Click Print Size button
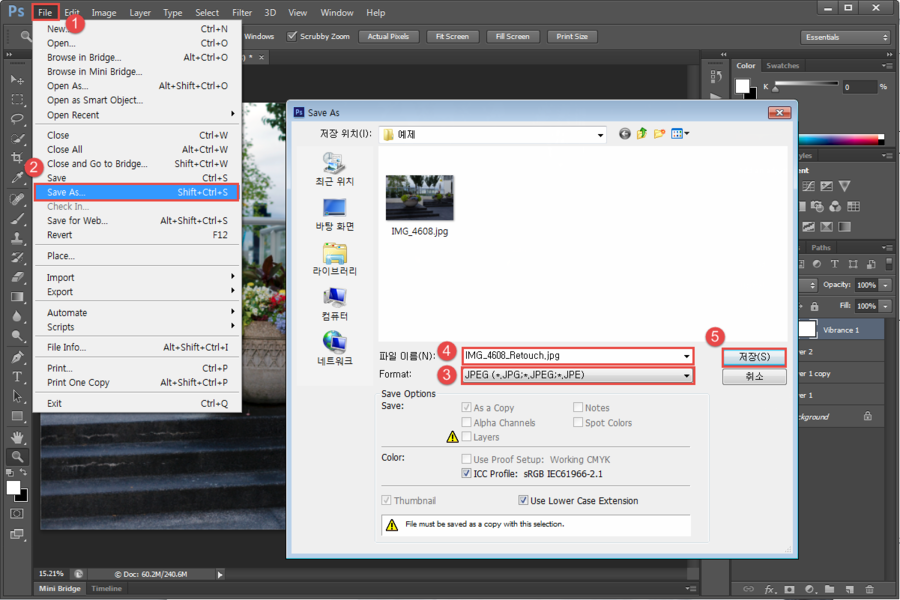This screenshot has width=900, height=600. 572,37
